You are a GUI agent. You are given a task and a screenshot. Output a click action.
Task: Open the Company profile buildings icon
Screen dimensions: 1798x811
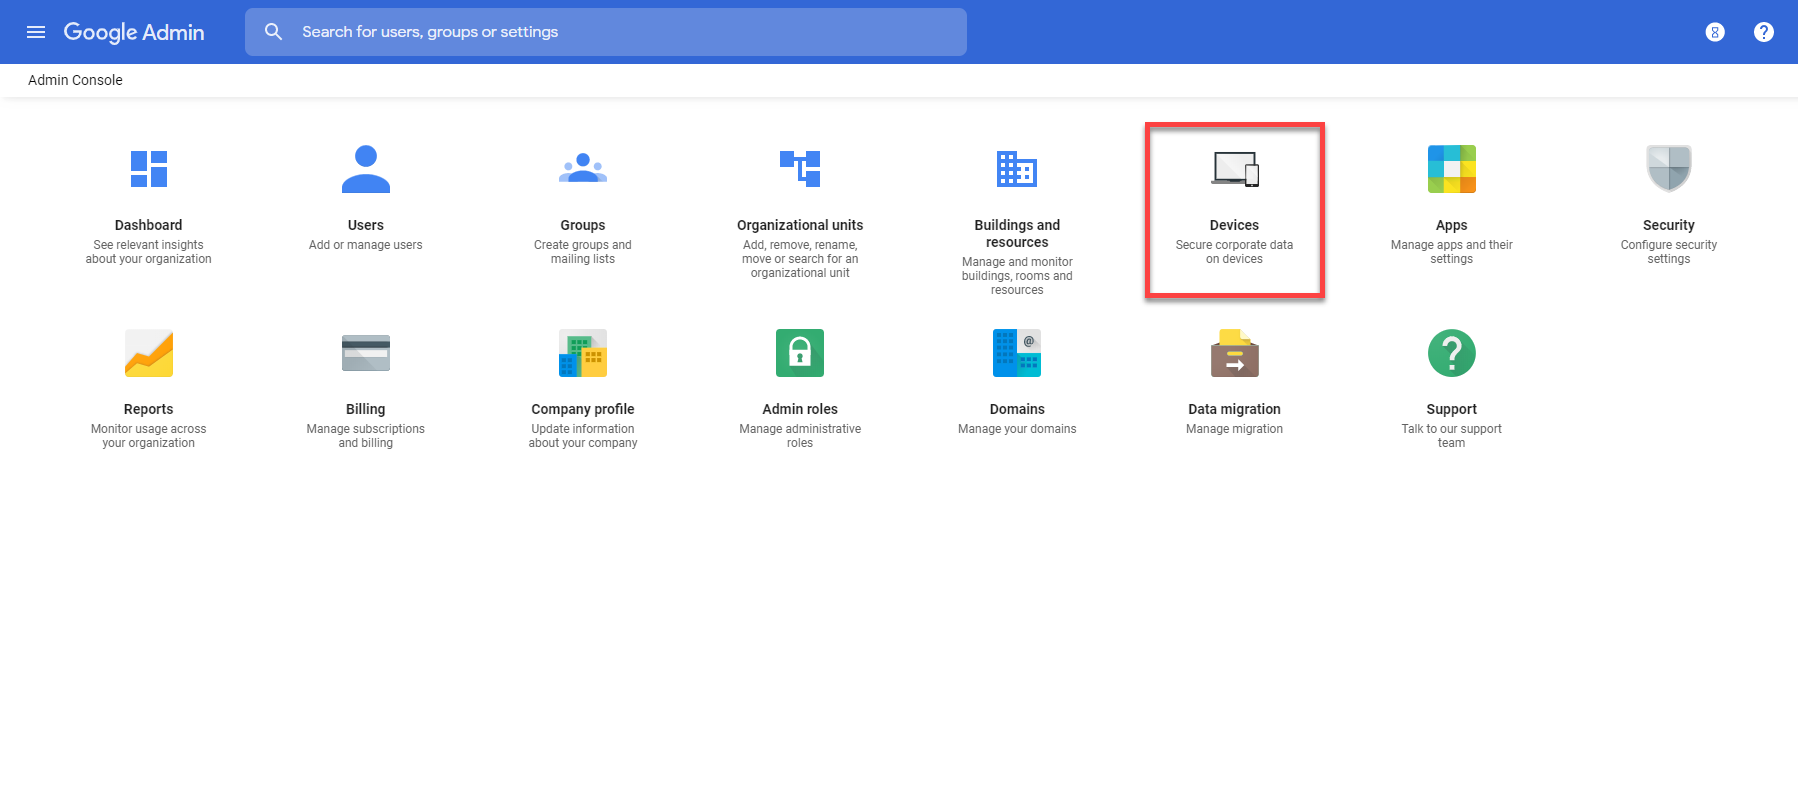click(583, 353)
